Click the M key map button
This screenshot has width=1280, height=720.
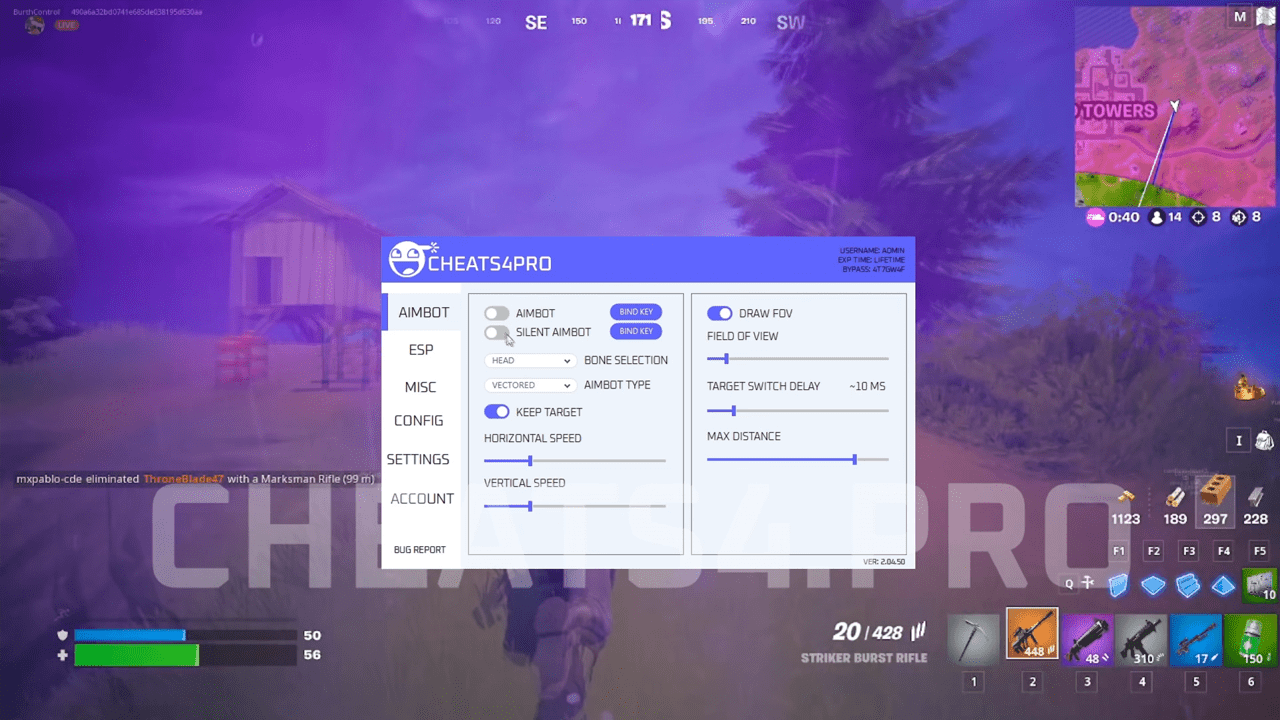tap(1240, 17)
